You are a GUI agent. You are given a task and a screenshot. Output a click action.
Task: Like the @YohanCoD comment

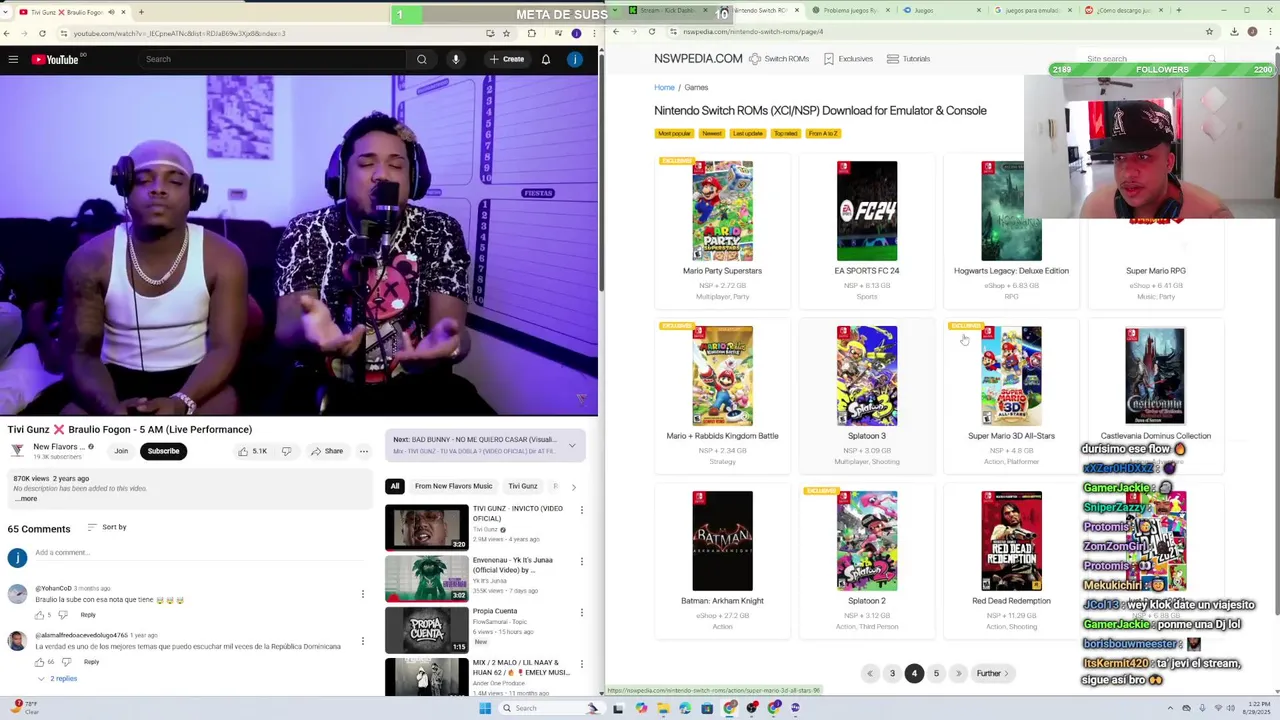click(40, 615)
